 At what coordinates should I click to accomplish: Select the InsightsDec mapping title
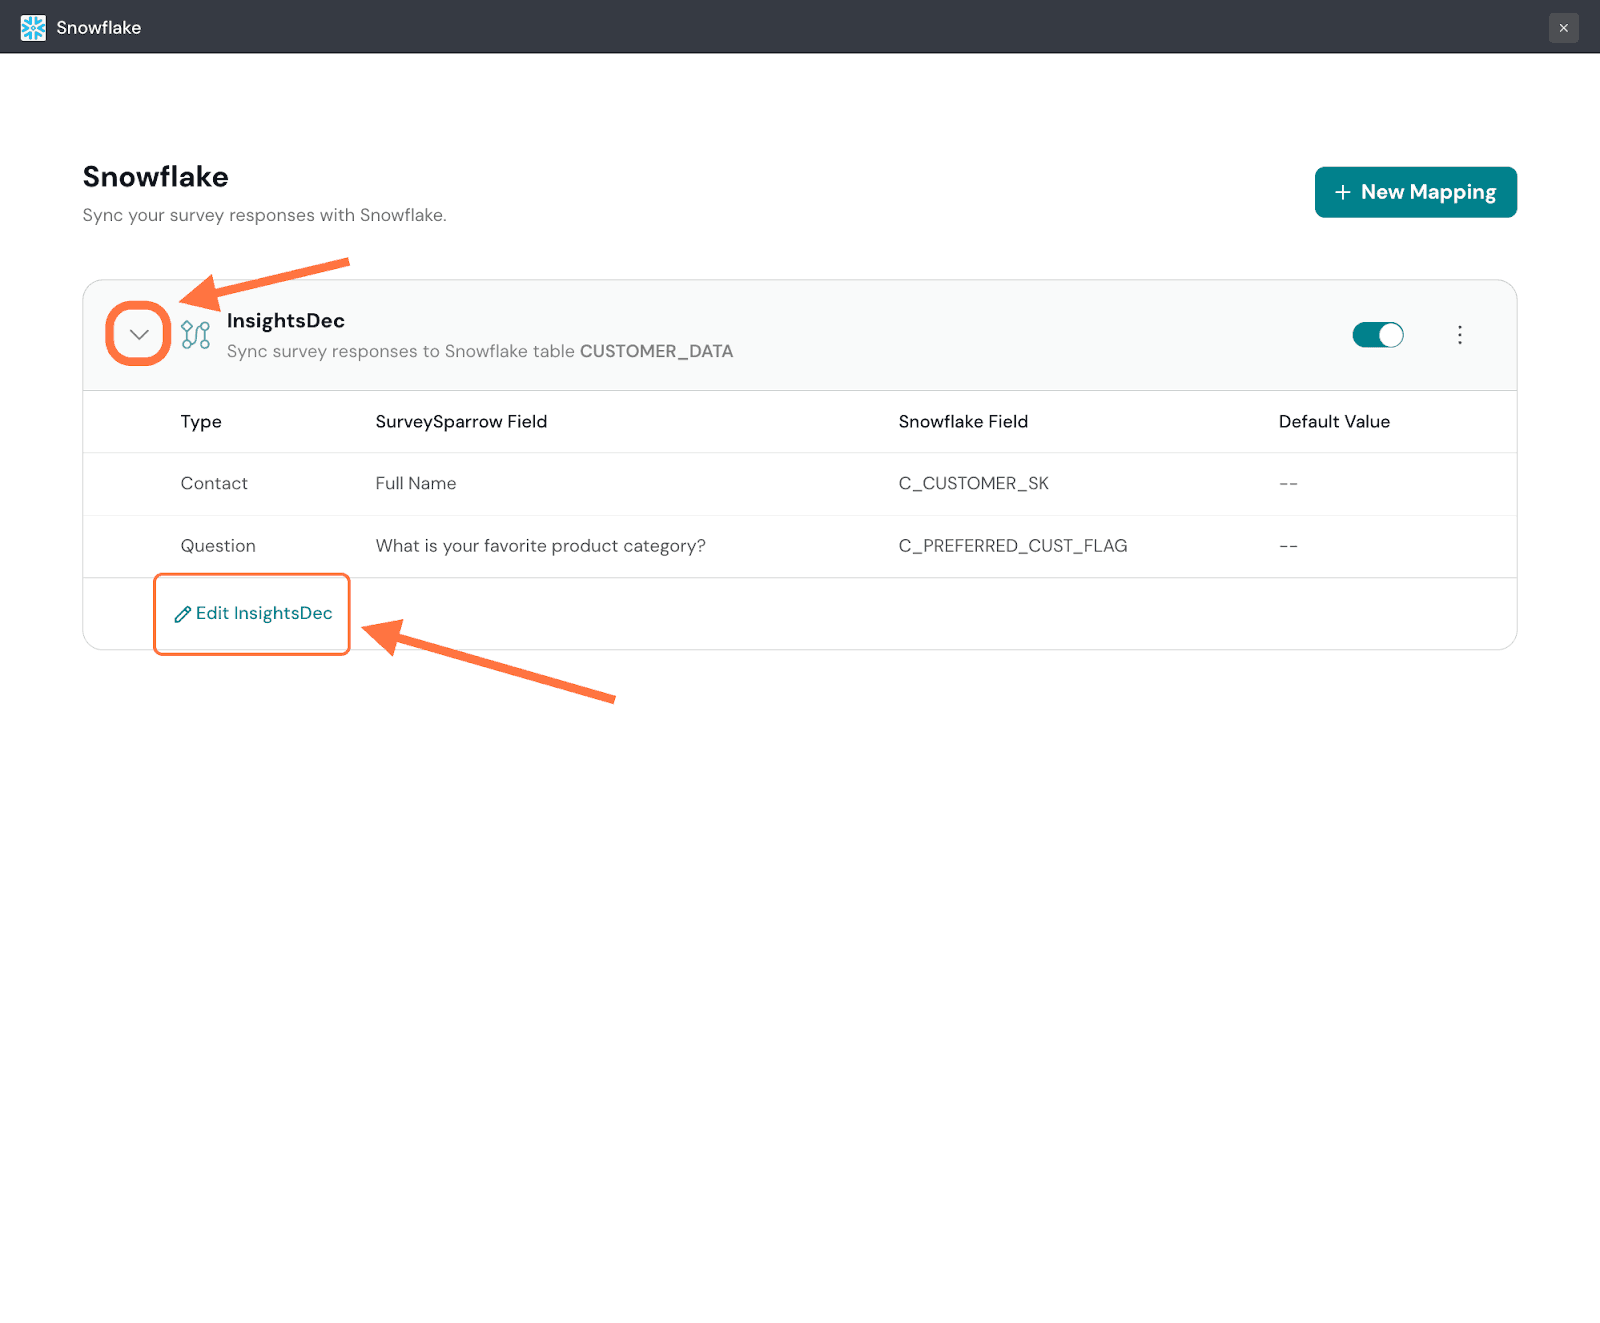[x=285, y=321]
